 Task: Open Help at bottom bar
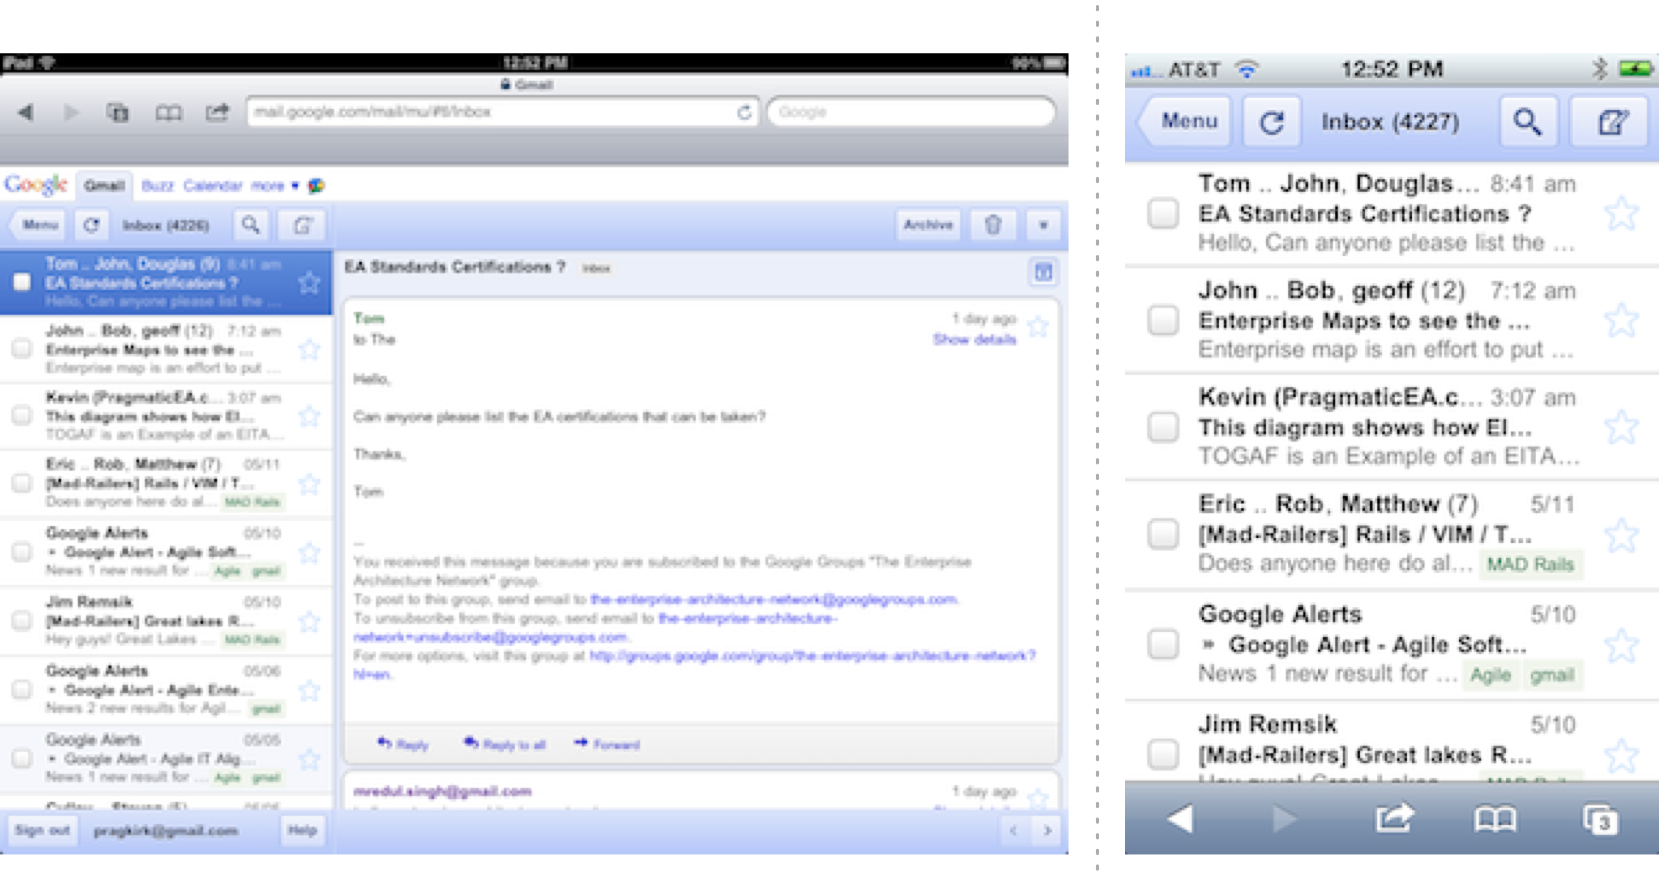(302, 830)
